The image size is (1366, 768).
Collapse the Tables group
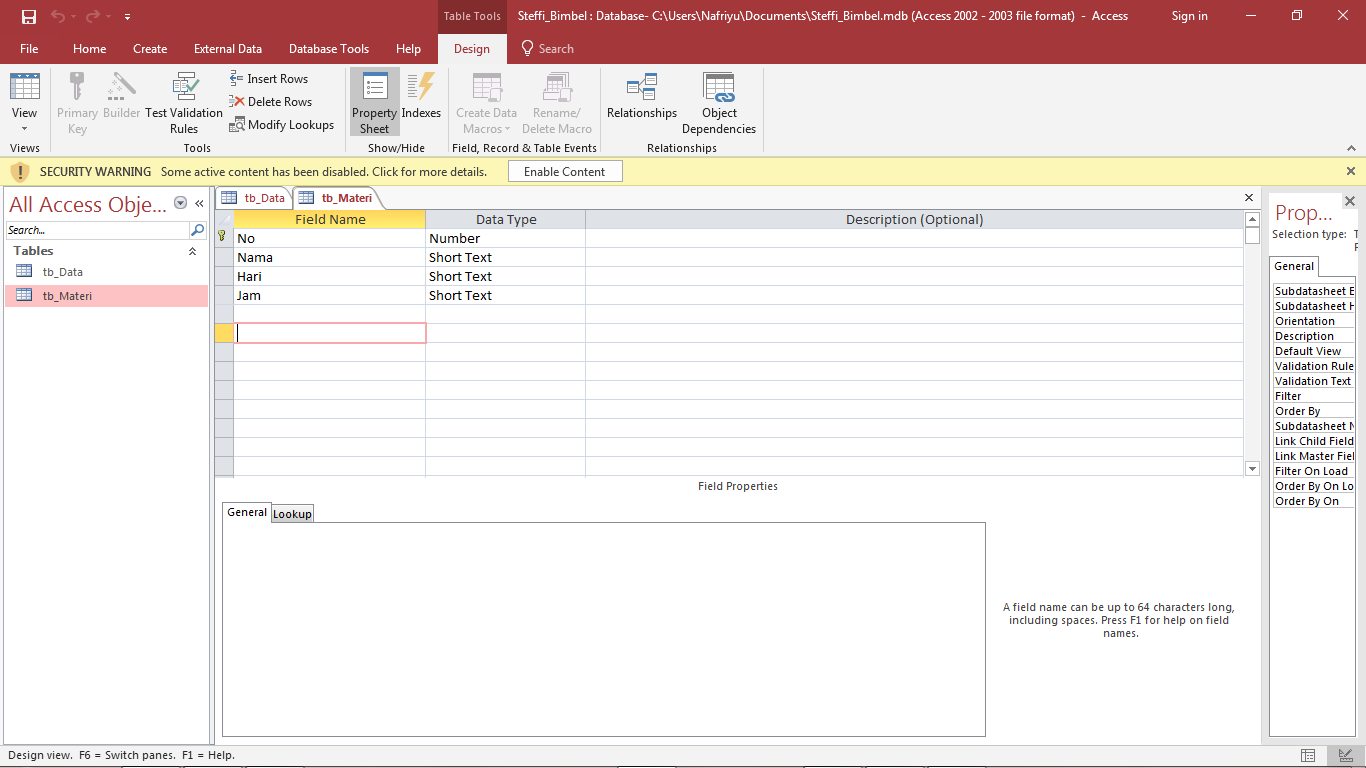[193, 251]
